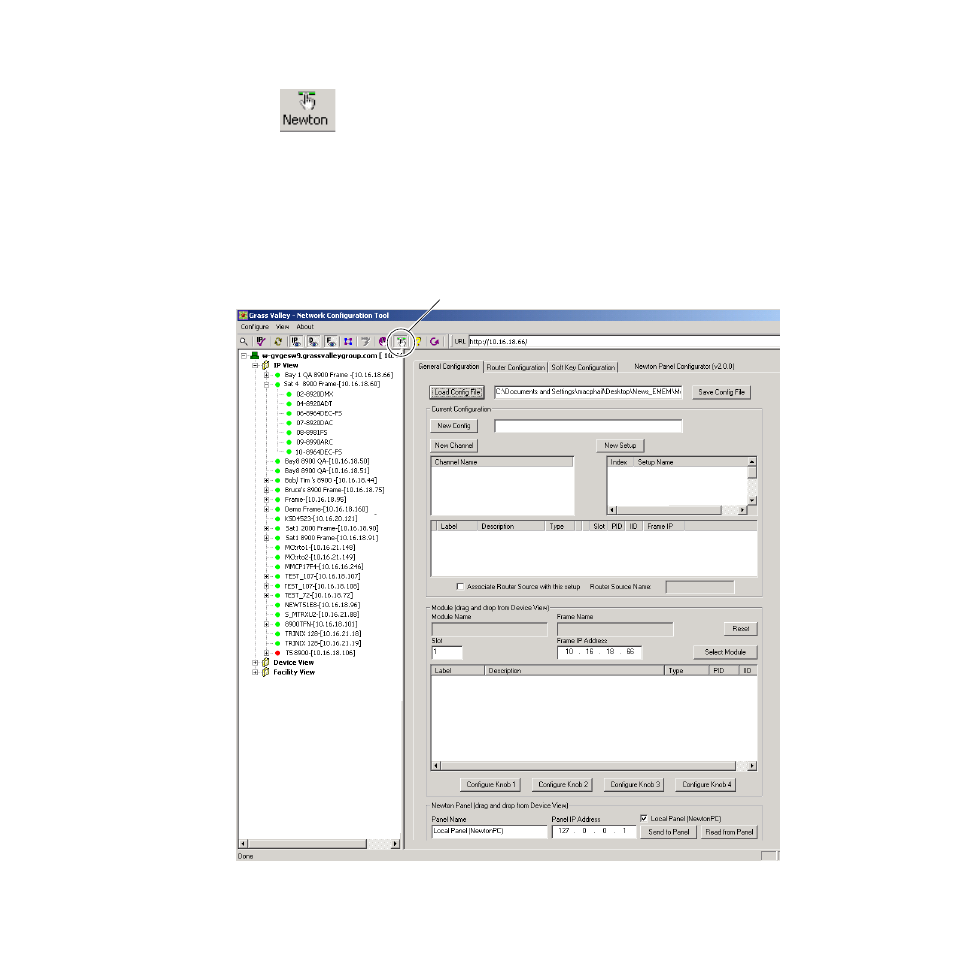954x954 pixels.
Task: Click the yellow question mark help icon
Action: click(x=418, y=342)
